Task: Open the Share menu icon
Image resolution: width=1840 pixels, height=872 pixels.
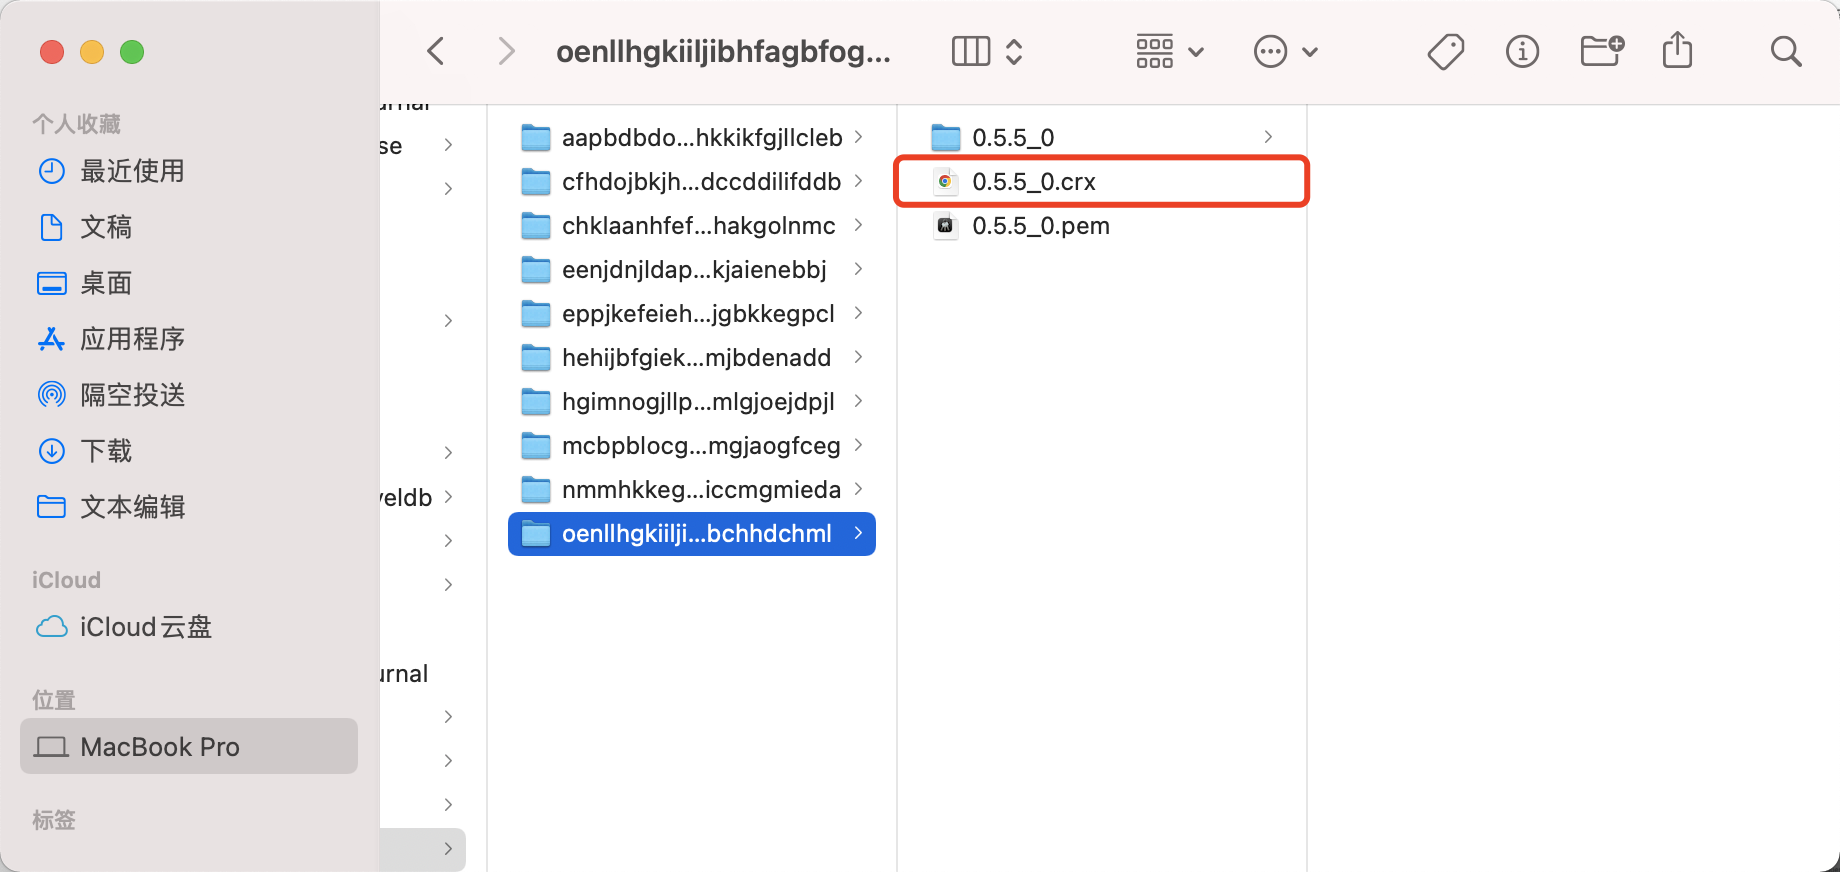Action: (x=1677, y=51)
